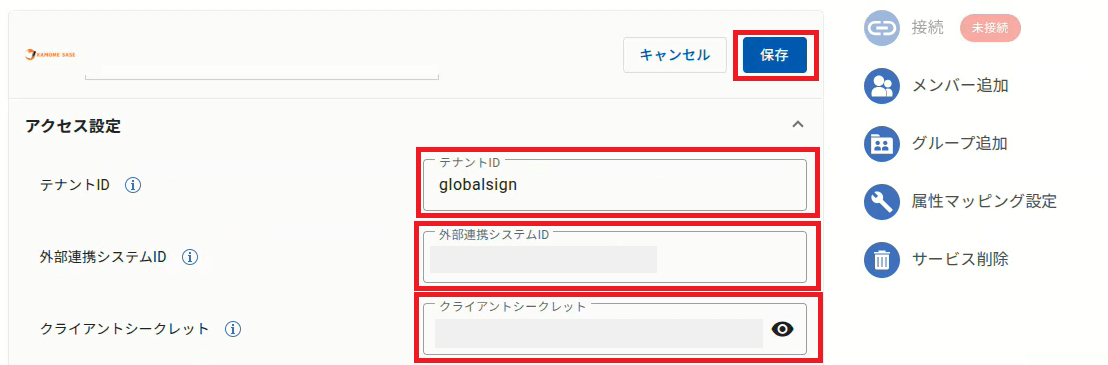Image resolution: width=1108 pixels, height=365 pixels.
Task: Click the Kamome SASE logo thumbnail
Action: coord(50,54)
